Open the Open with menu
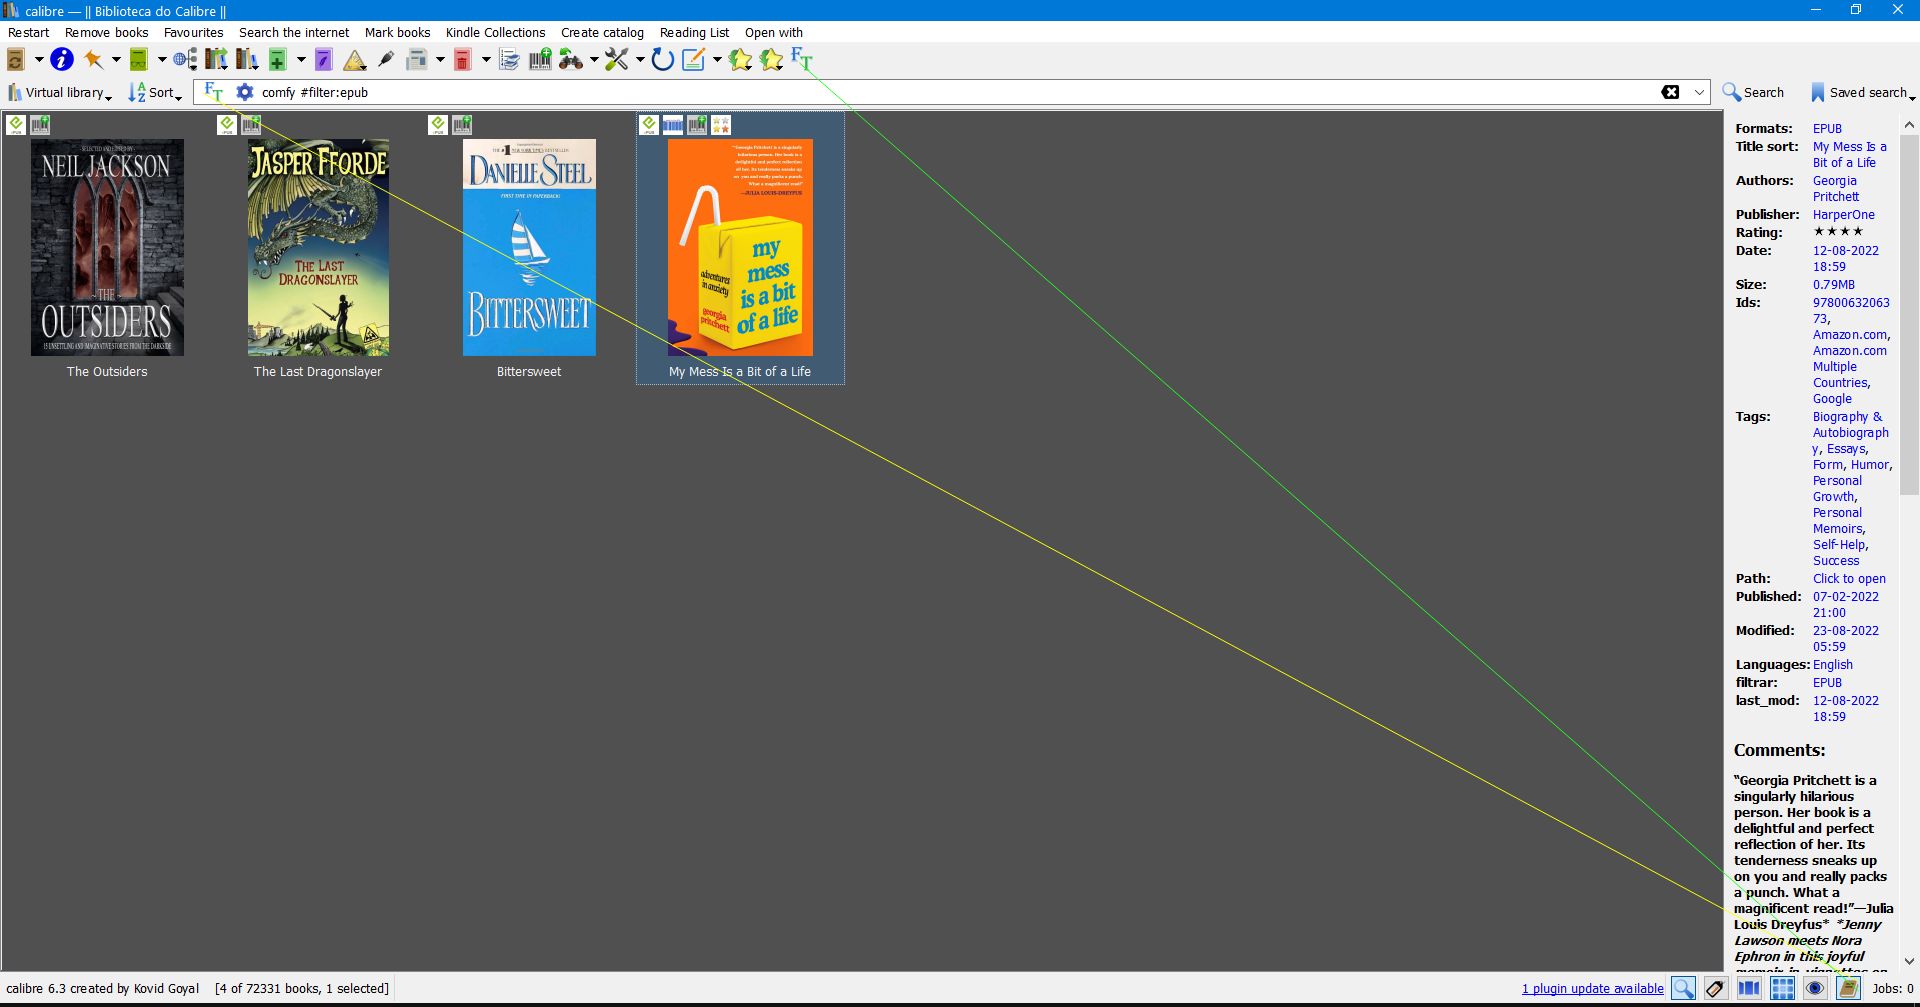 [774, 32]
